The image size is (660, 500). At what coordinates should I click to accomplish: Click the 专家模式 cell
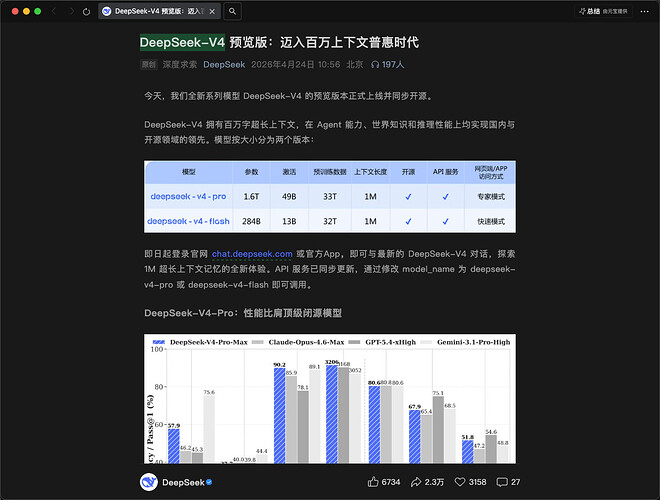491,197
